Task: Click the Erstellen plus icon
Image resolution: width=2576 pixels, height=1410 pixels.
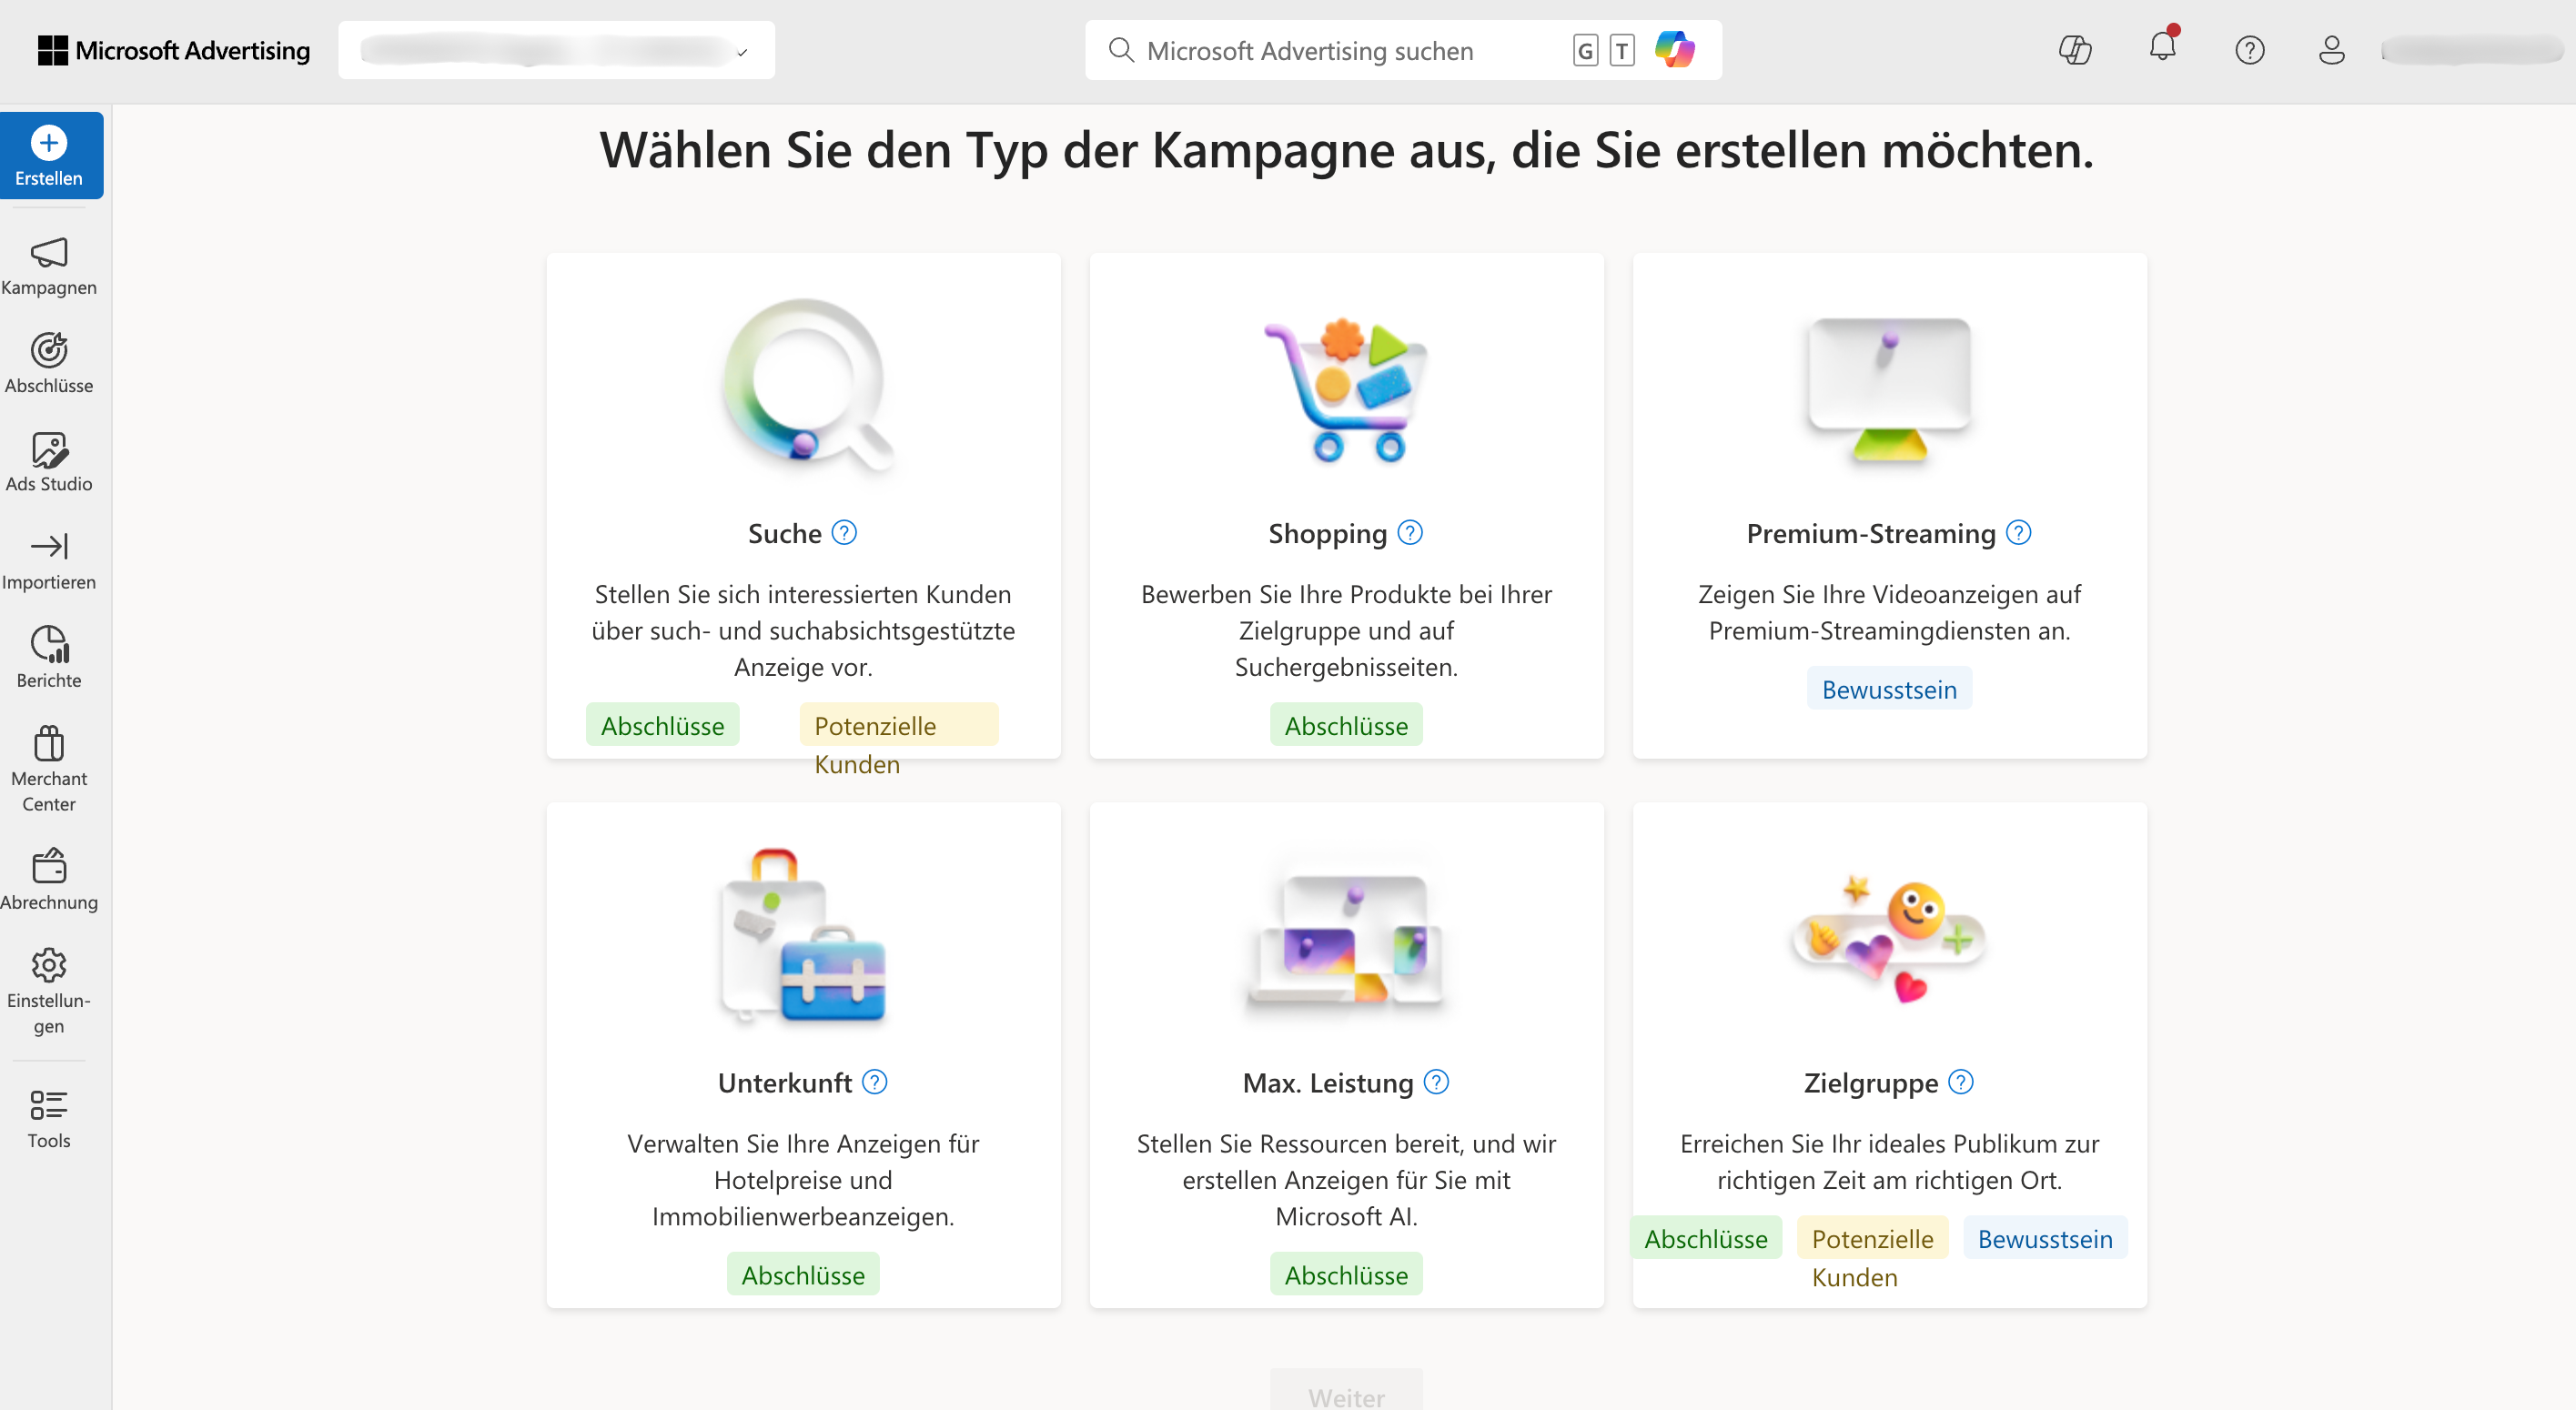Action: (x=49, y=143)
